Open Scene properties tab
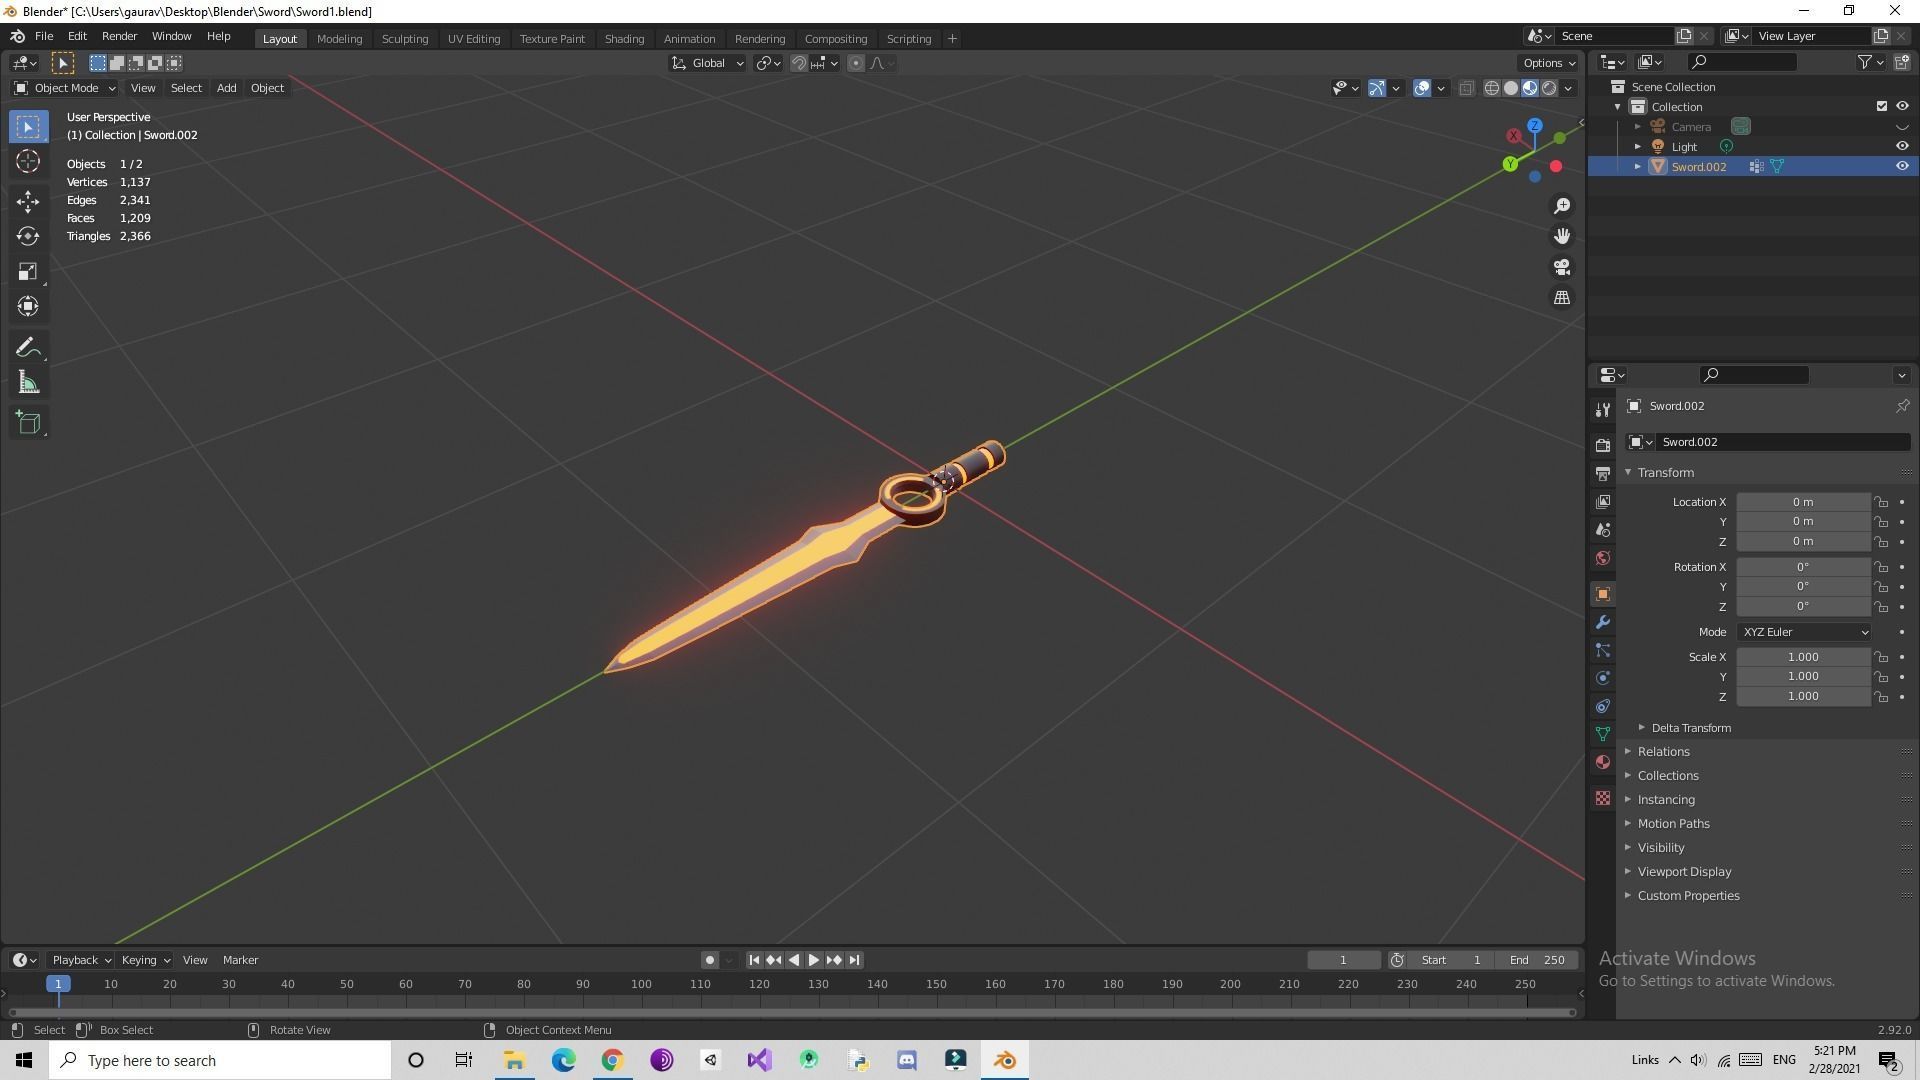Screen dimensions: 1920x1080 [1603, 529]
